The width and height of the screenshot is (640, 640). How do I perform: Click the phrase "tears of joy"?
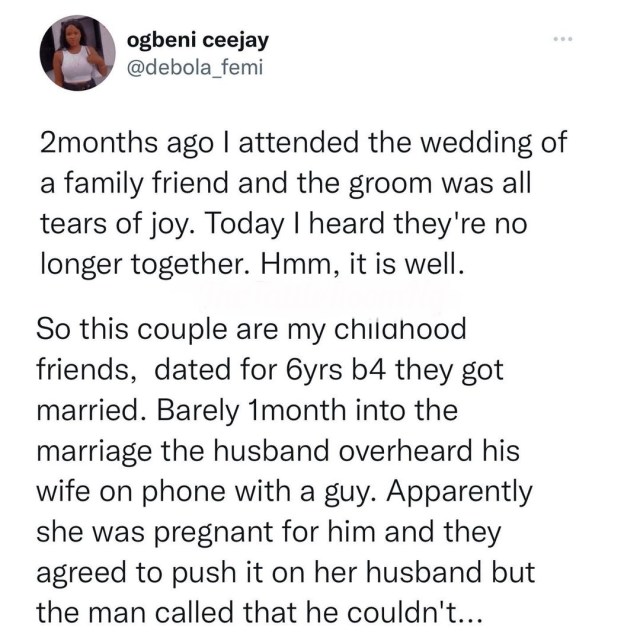(116, 225)
